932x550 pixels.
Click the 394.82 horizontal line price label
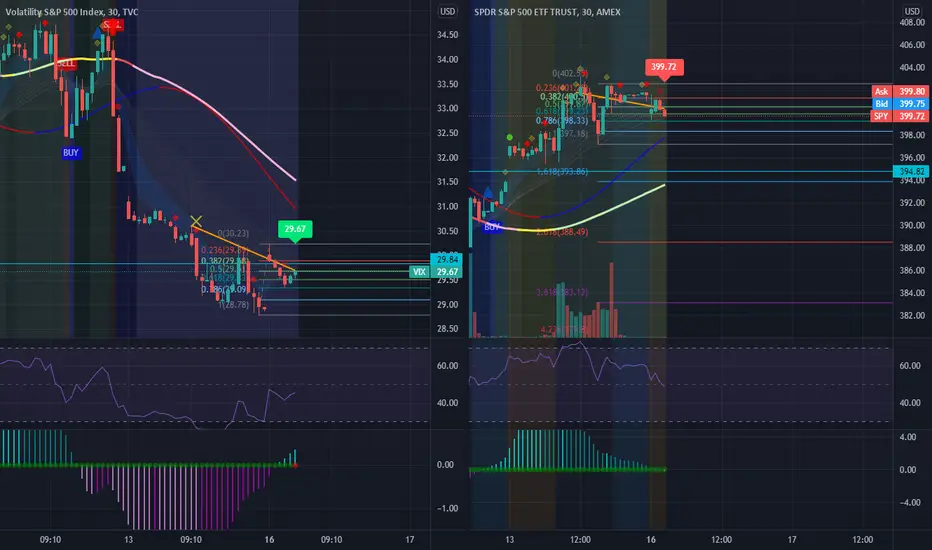[912, 171]
